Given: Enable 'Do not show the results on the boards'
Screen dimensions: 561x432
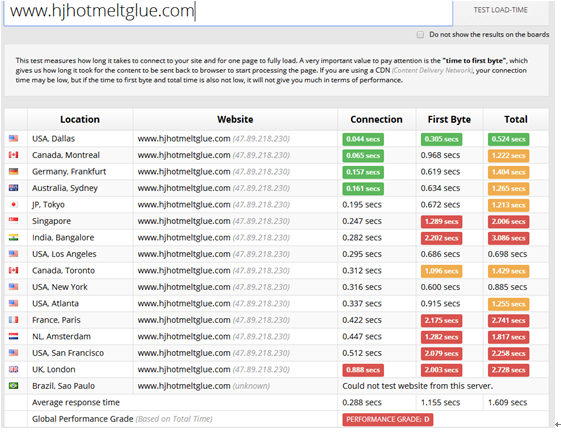Looking at the screenshot, I should point(420,34).
